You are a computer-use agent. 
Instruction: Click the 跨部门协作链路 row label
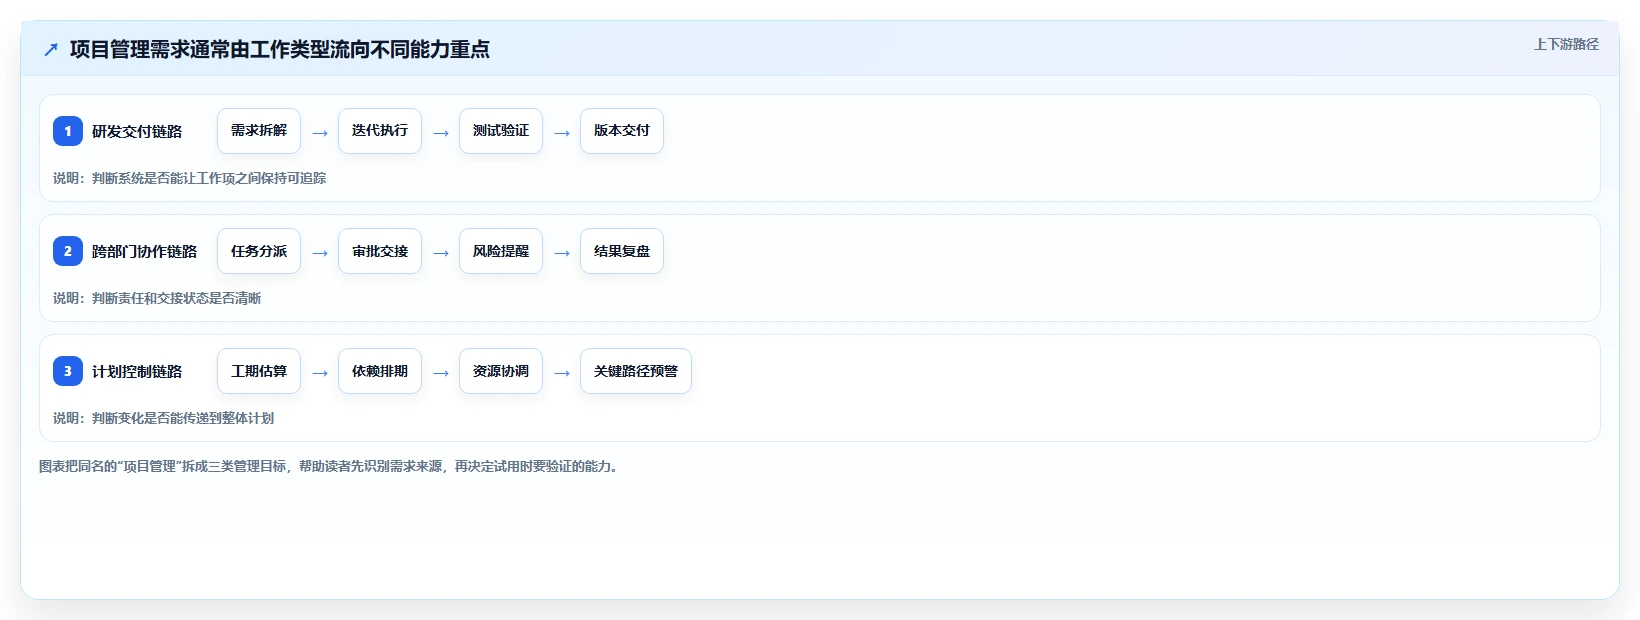[145, 251]
